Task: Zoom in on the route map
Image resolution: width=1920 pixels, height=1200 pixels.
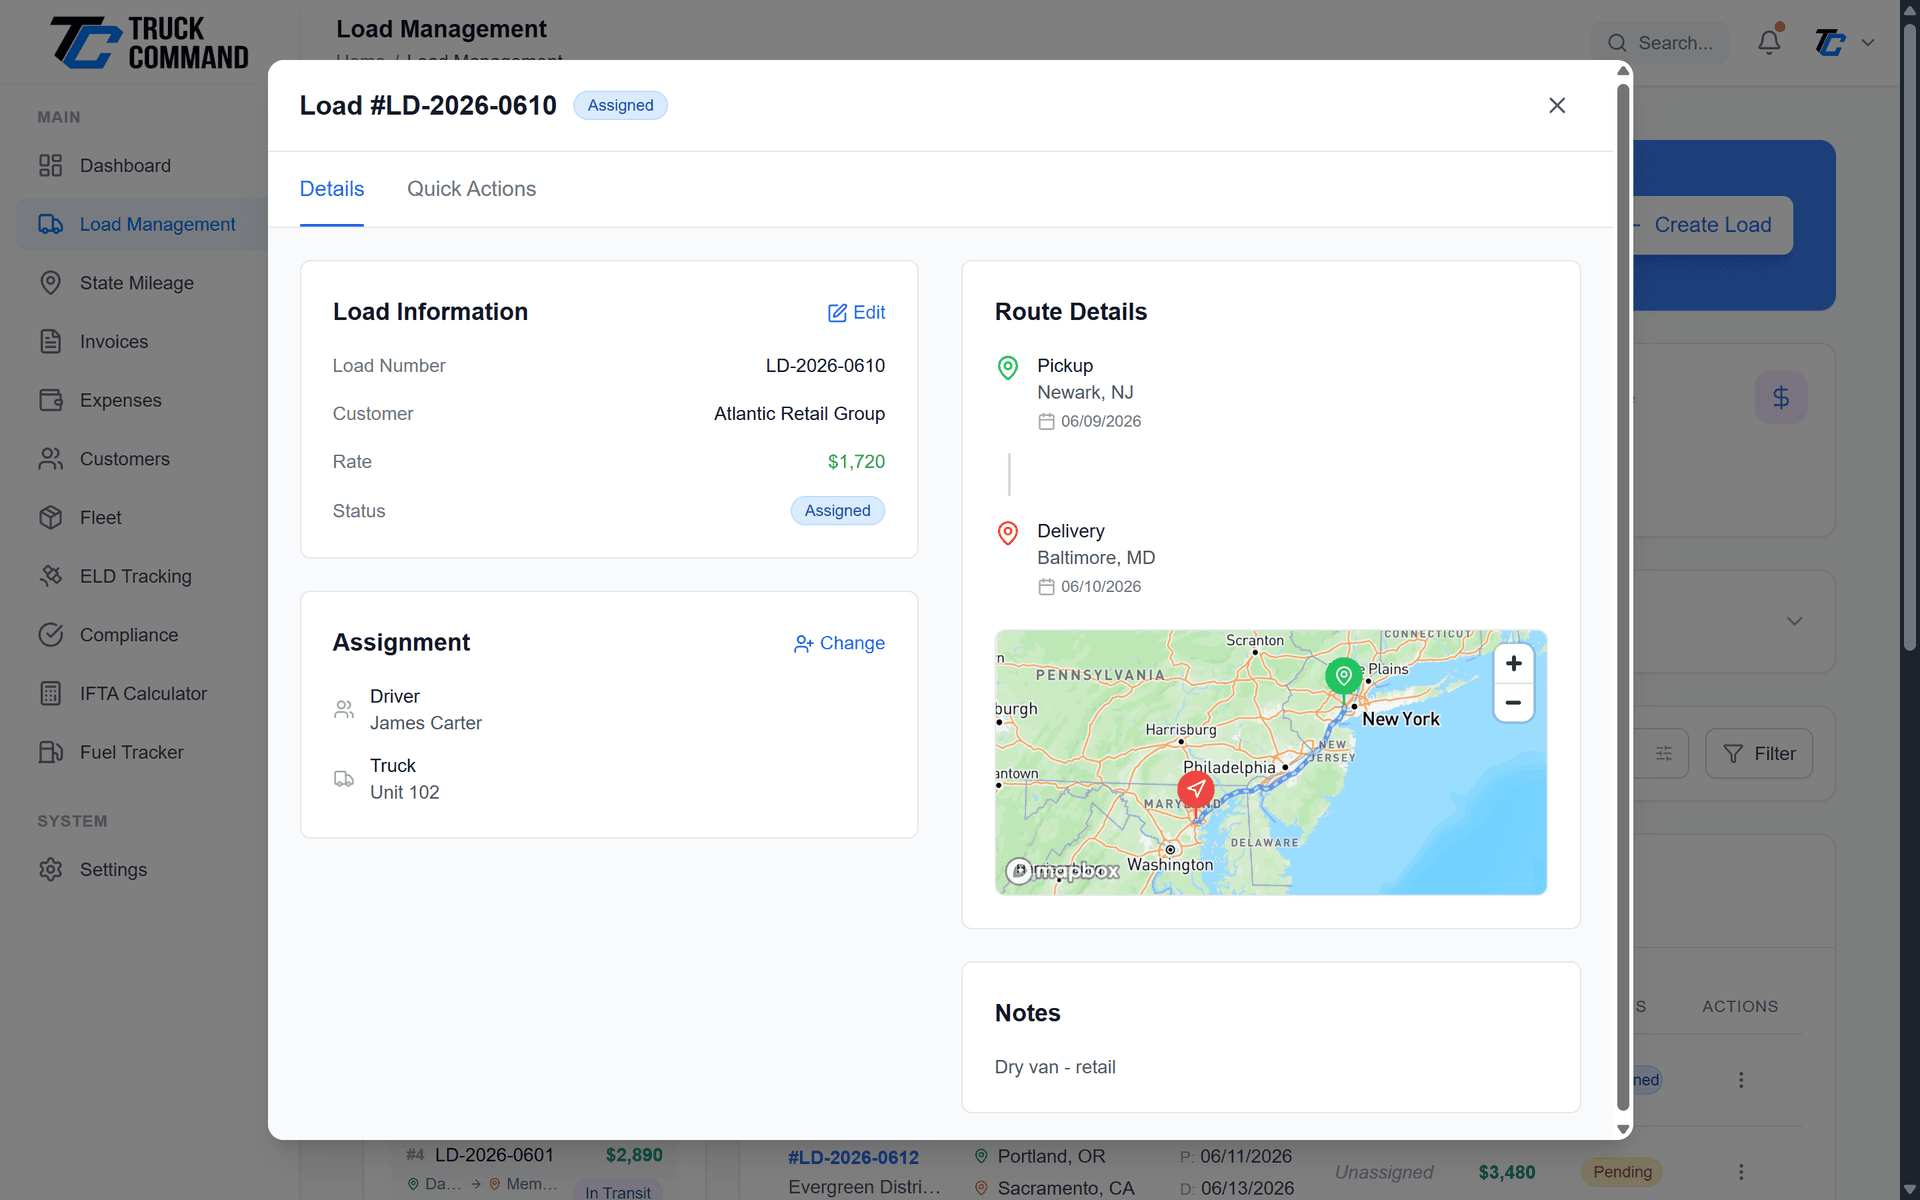Action: click(1513, 663)
